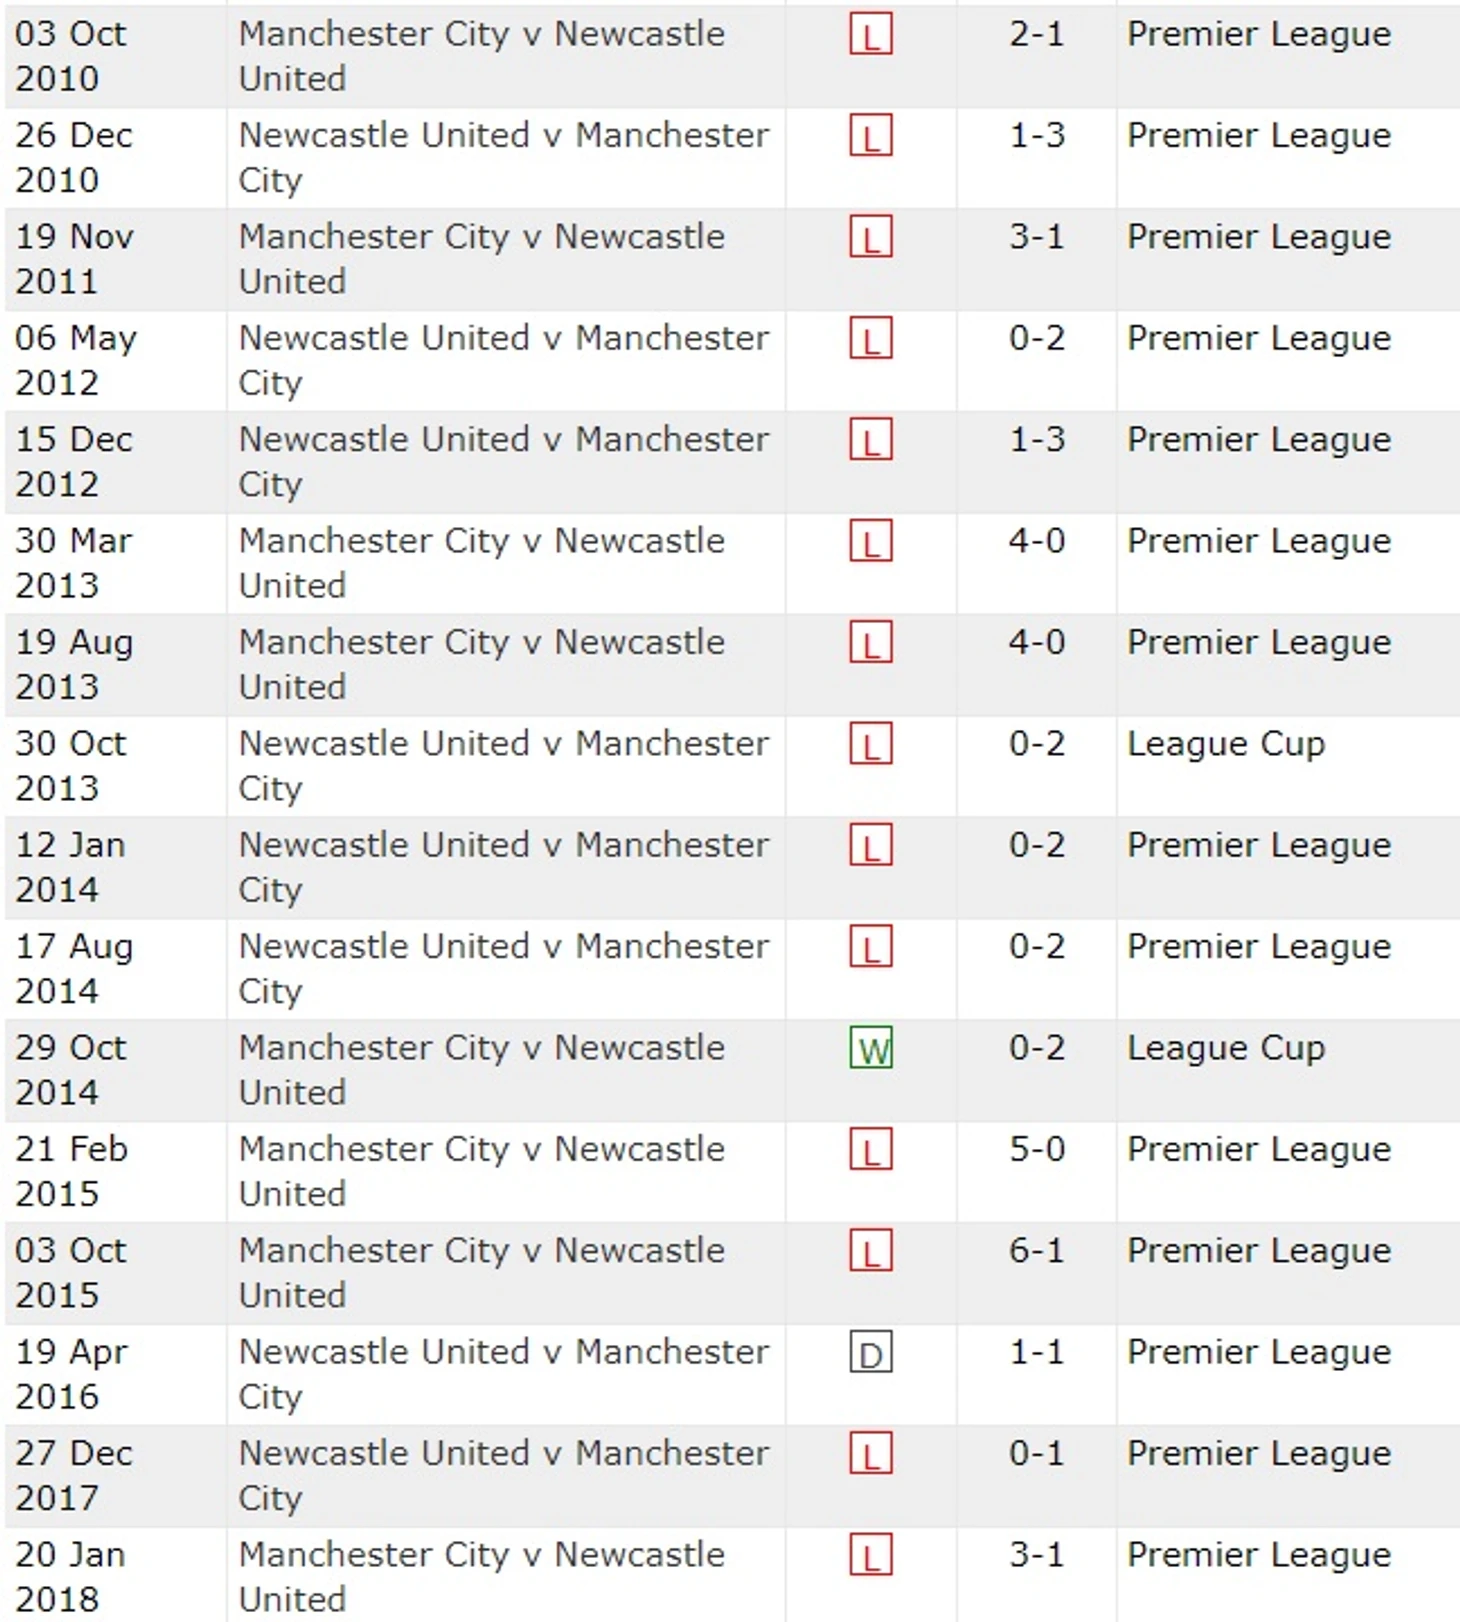The width and height of the screenshot is (1460, 1622).
Task: Click the League Cup label for 29 Oct 2014
Action: 1225,1048
